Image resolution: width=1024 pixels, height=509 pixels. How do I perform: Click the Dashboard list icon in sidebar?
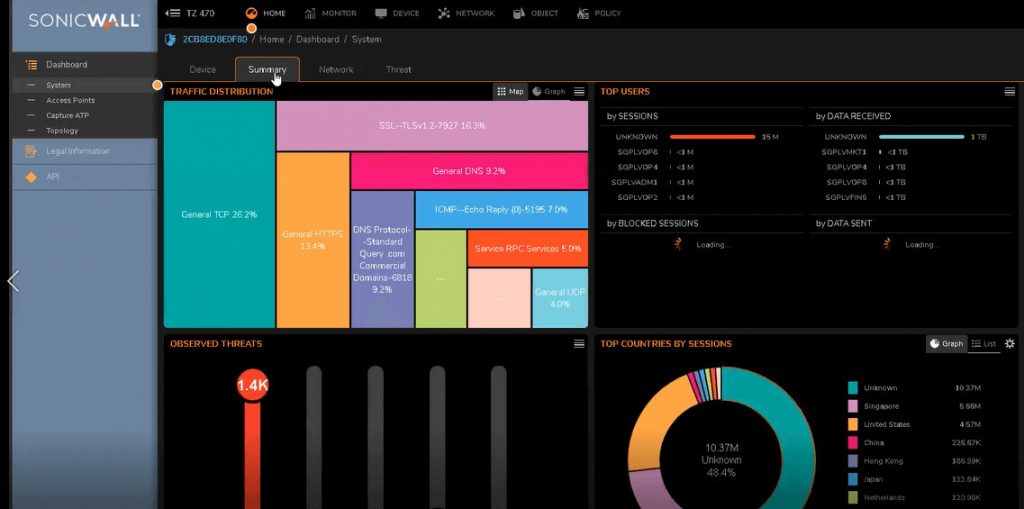(x=31, y=65)
